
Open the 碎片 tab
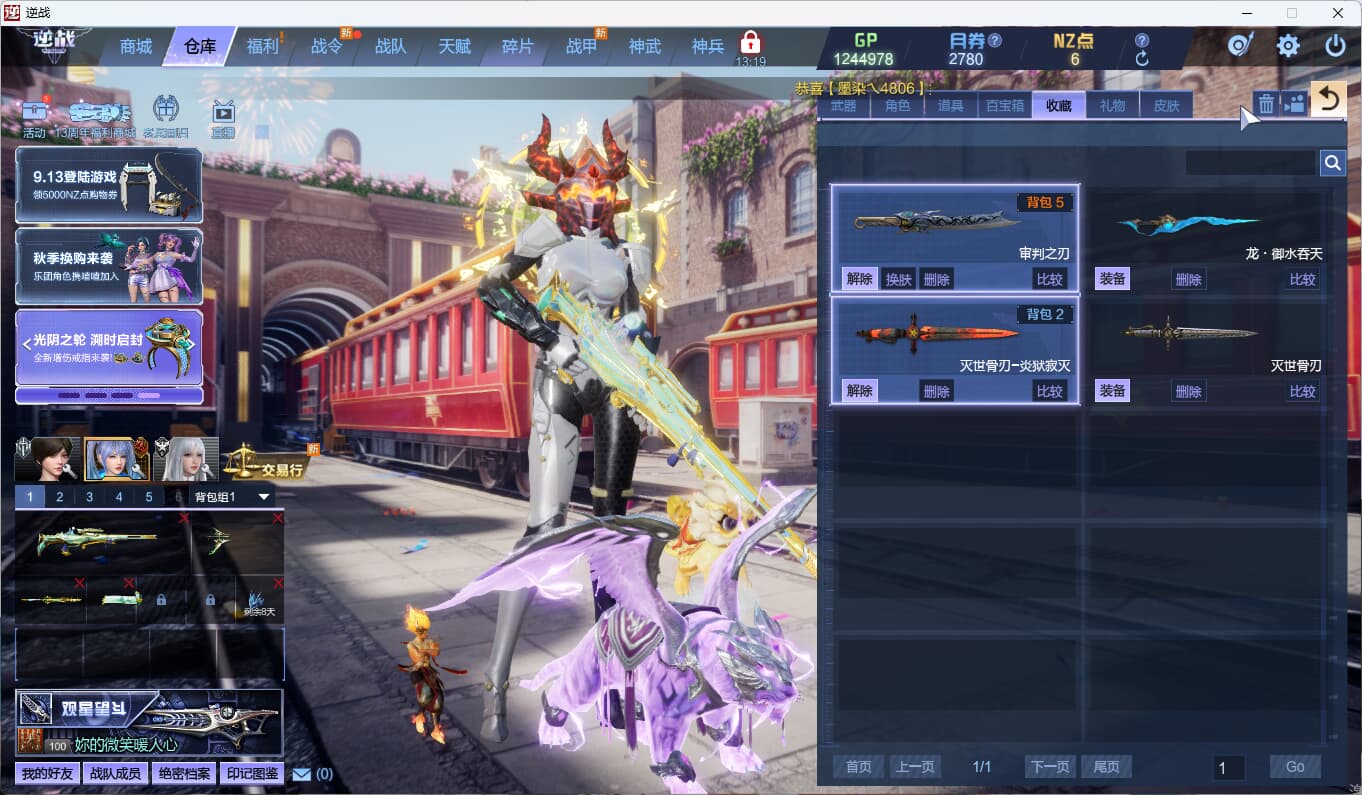517,47
